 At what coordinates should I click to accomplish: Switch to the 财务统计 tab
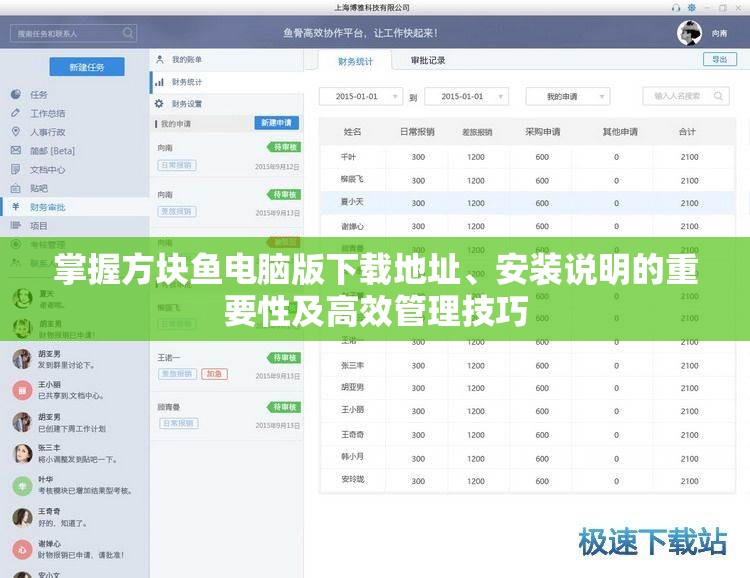pyautogui.click(x=355, y=61)
